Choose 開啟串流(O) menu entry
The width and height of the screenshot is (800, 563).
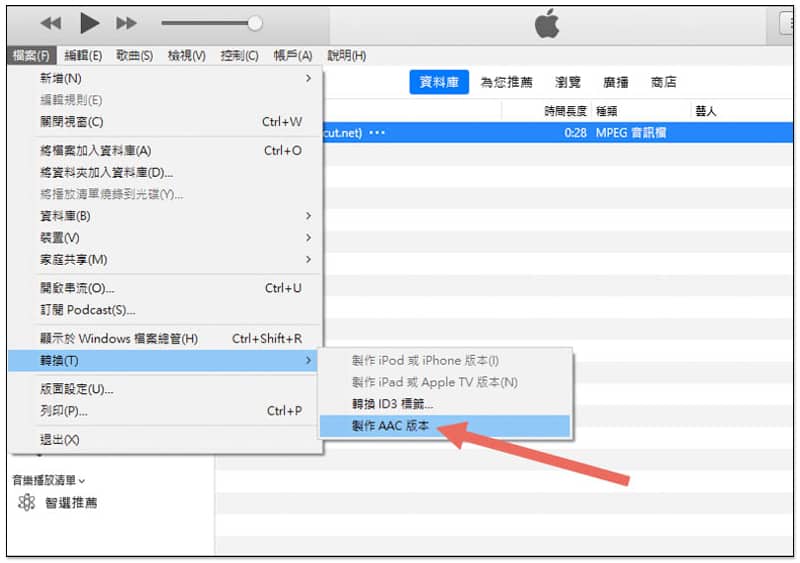(166, 288)
